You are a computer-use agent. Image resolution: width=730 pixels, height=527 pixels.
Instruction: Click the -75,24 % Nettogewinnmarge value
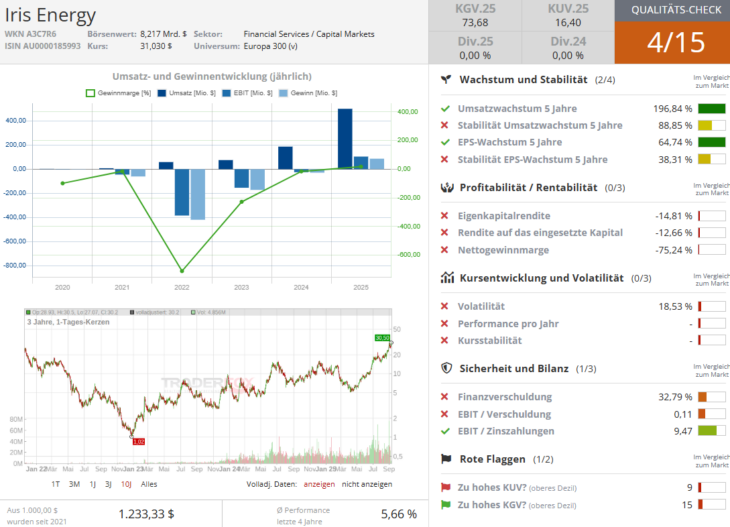[674, 250]
